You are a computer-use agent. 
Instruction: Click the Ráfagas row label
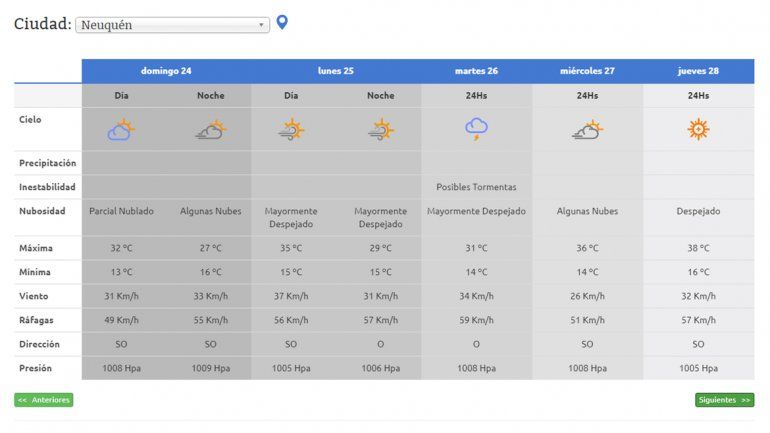(x=36, y=320)
